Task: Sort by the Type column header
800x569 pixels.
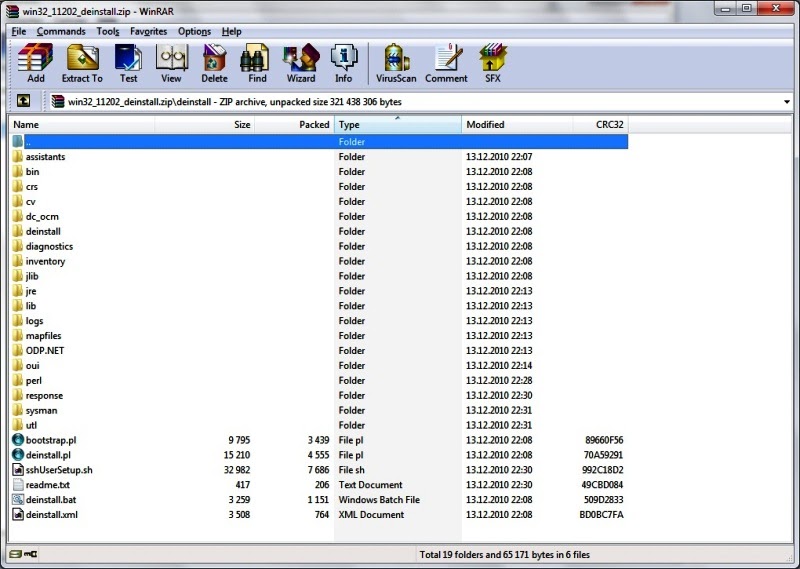Action: pyautogui.click(x=397, y=125)
